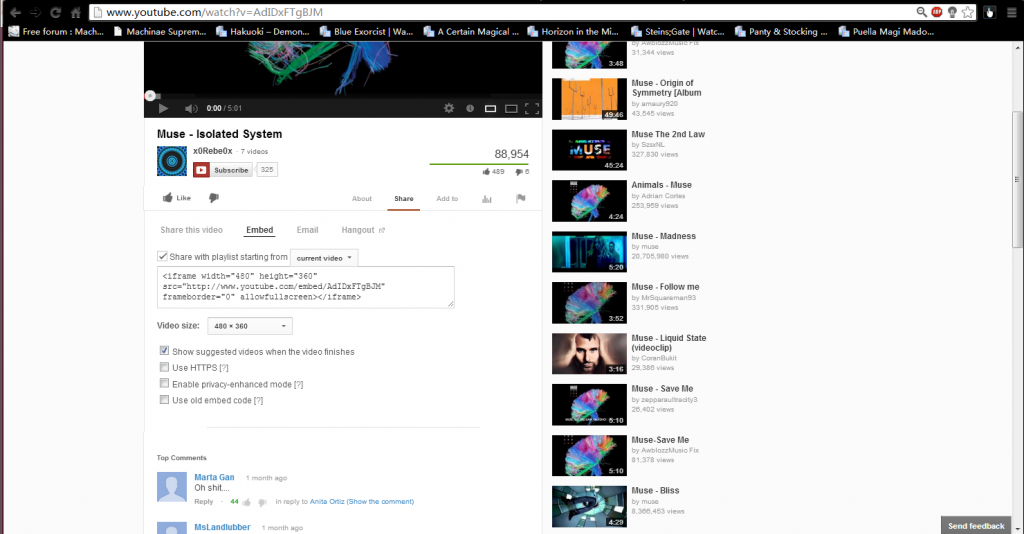Play the video with the play button
Image resolution: width=1024 pixels, height=534 pixels.
point(163,108)
